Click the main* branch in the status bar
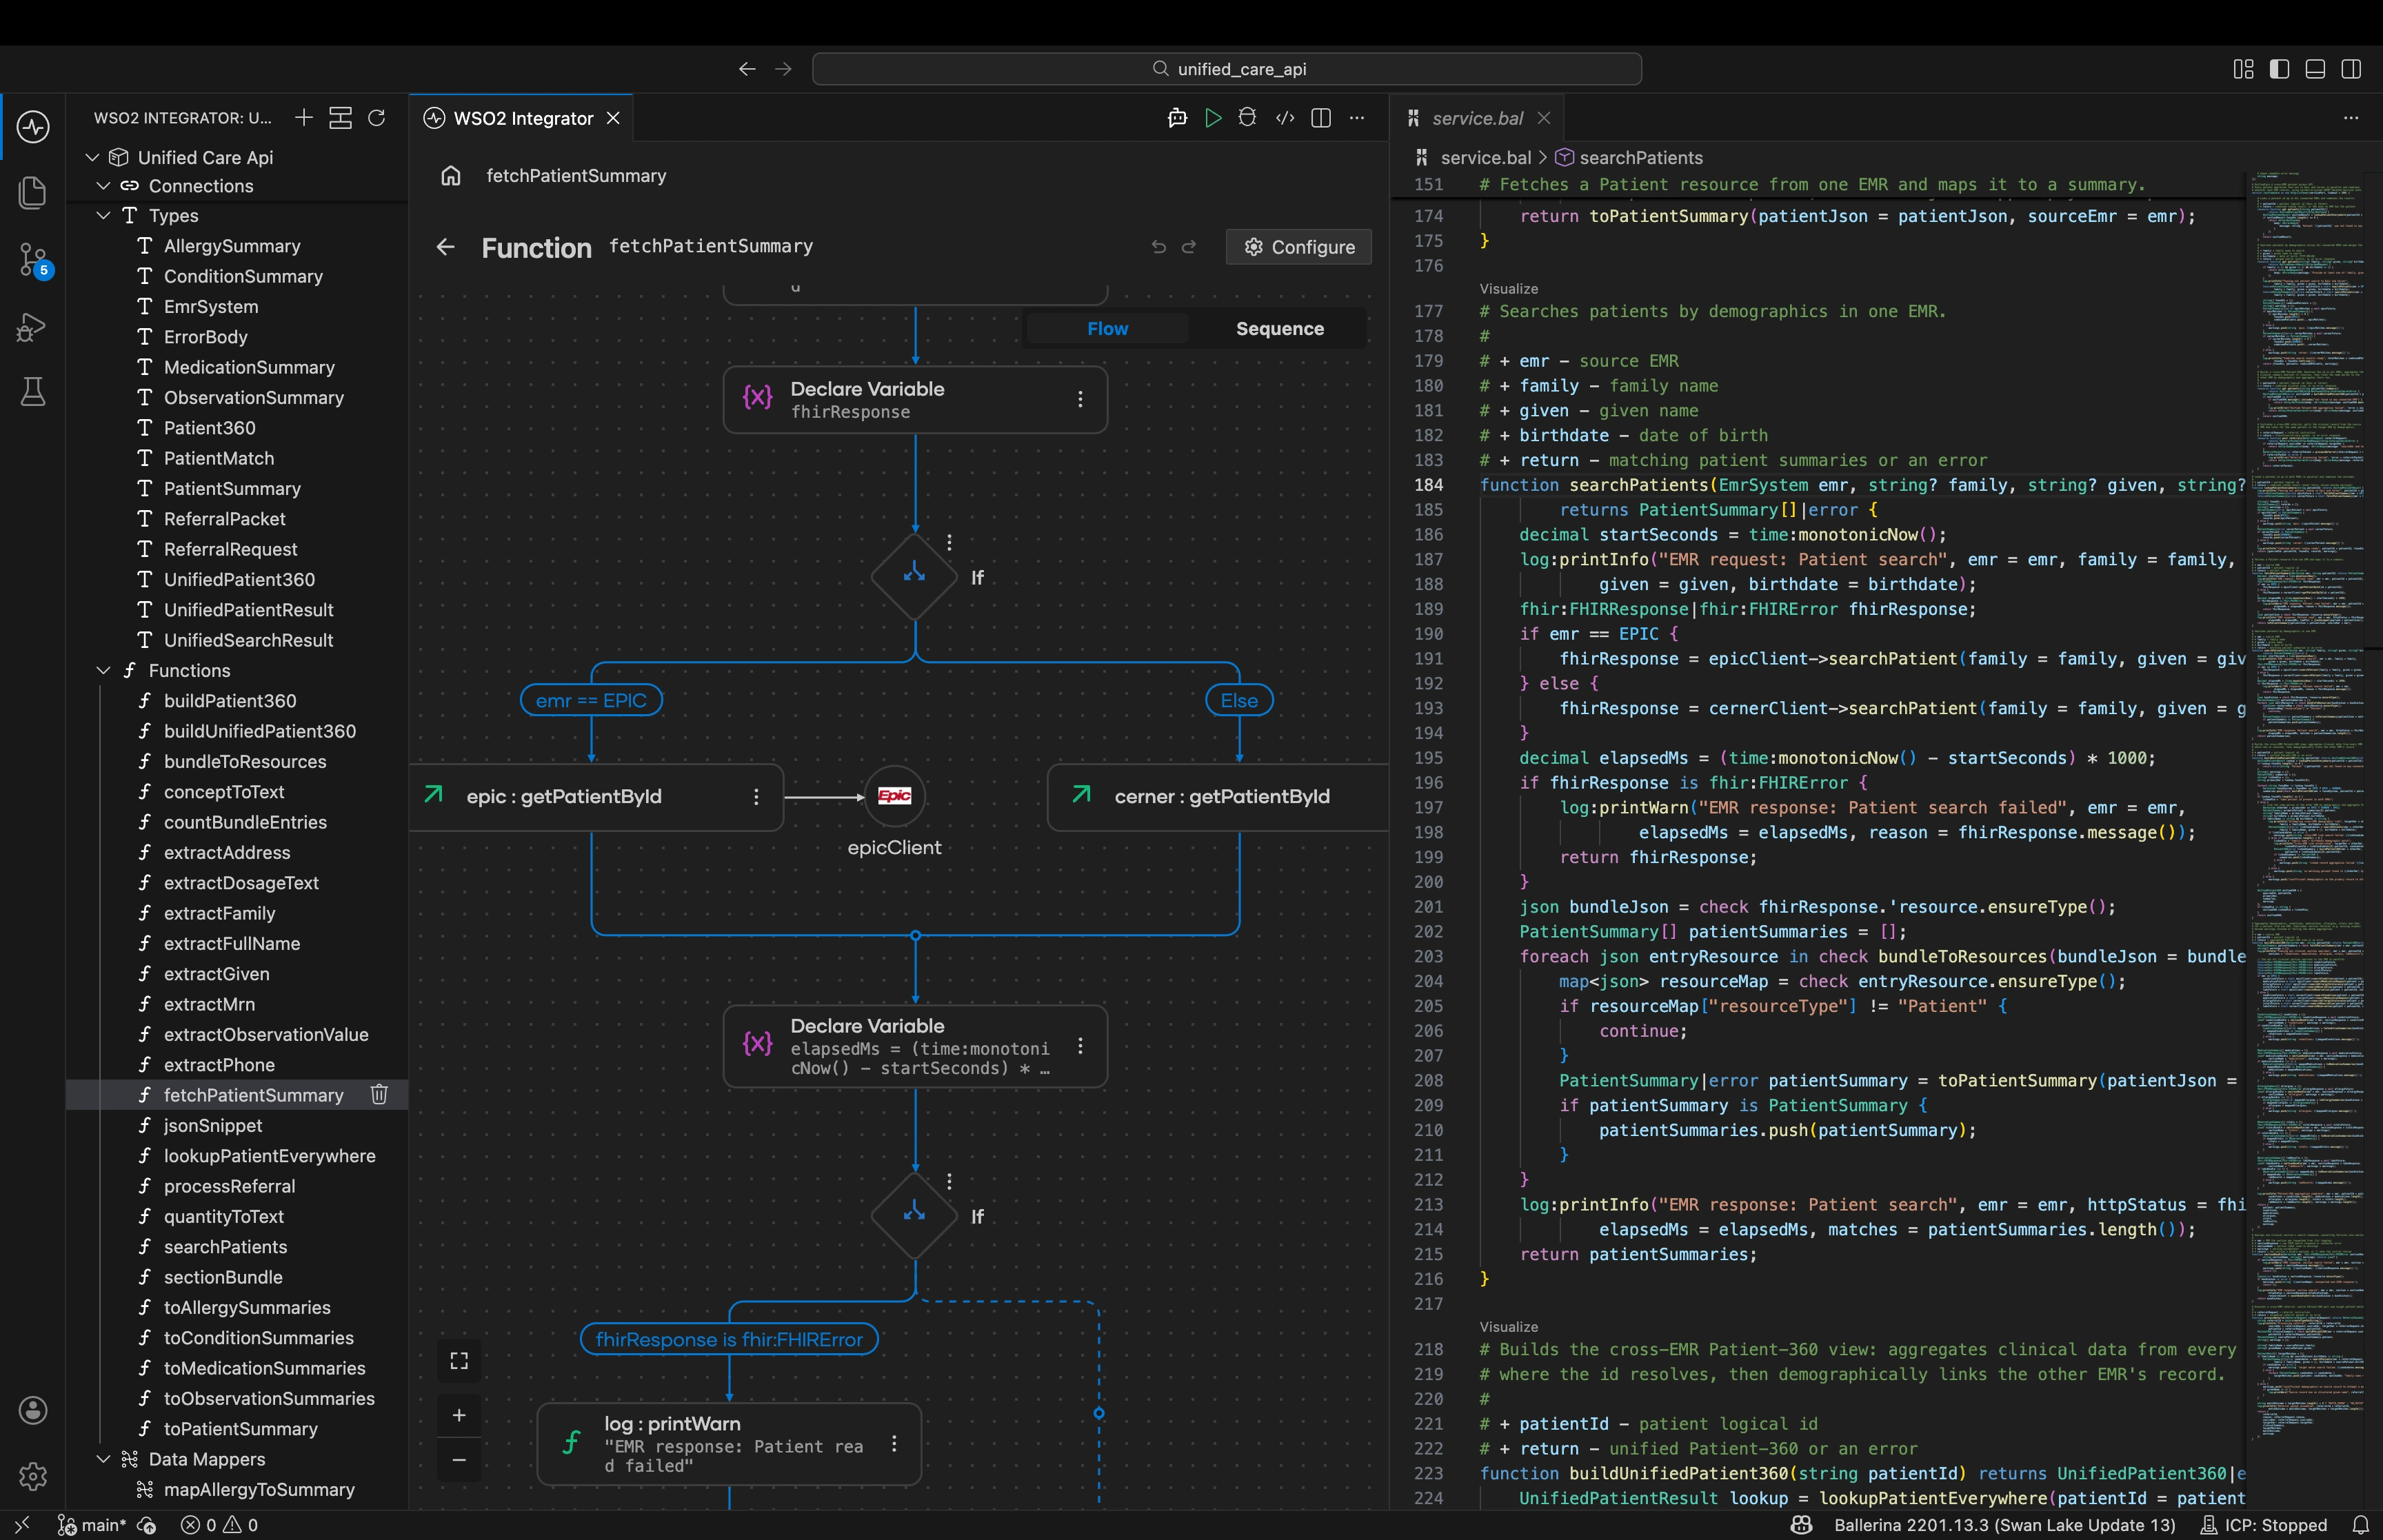This screenshot has height=1540, width=2383. pos(92,1525)
